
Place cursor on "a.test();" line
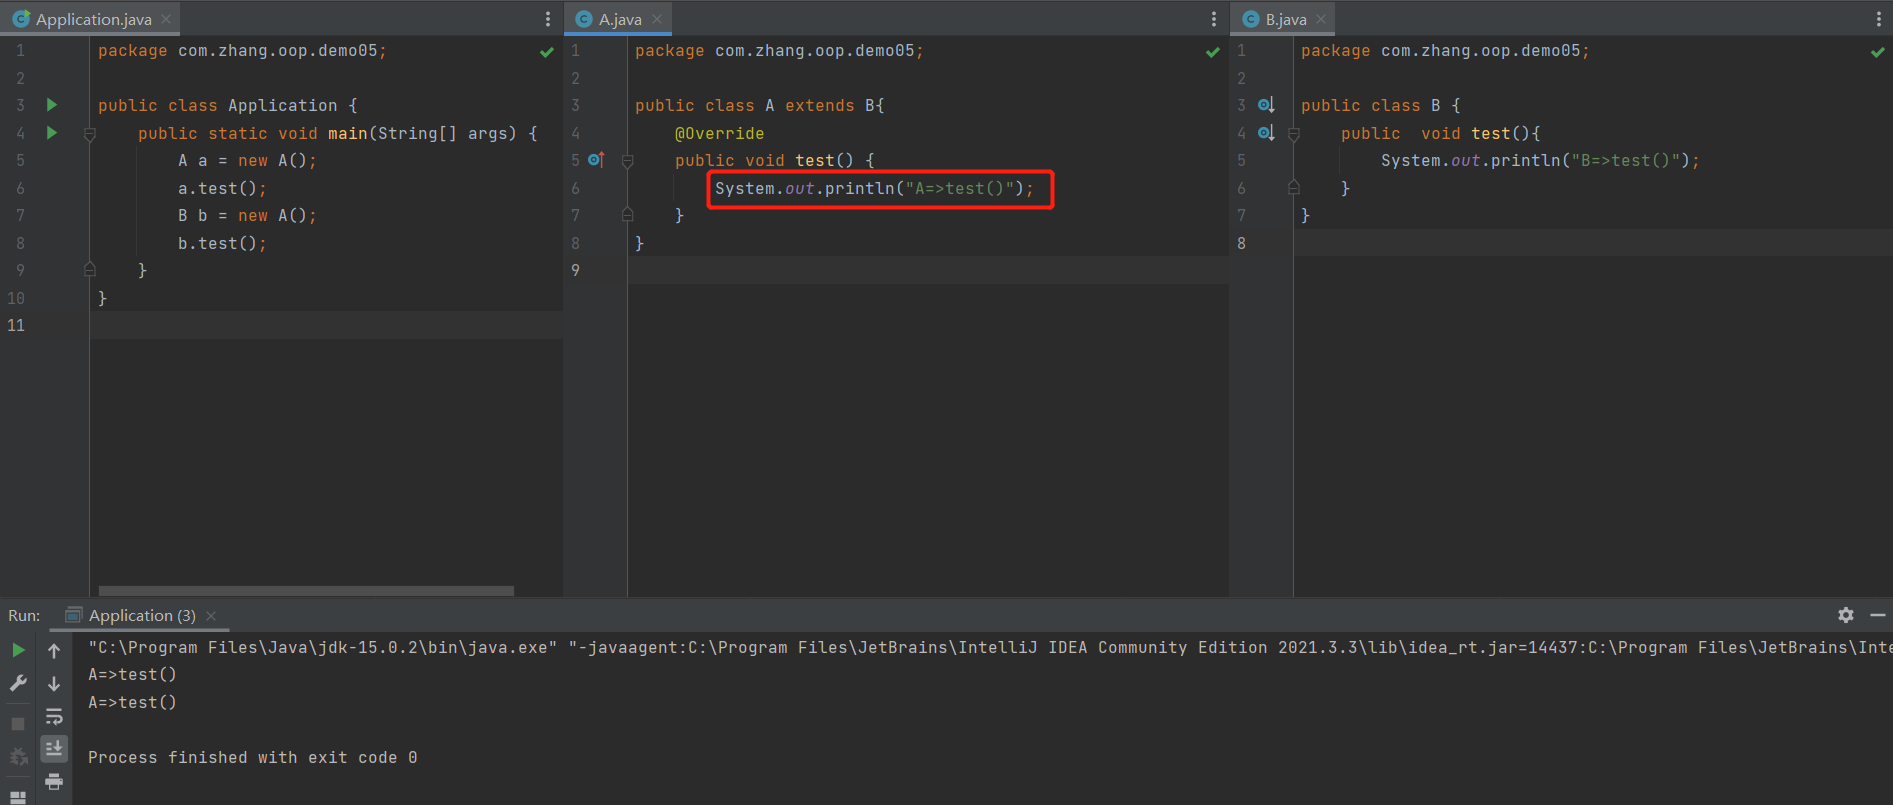tap(222, 188)
